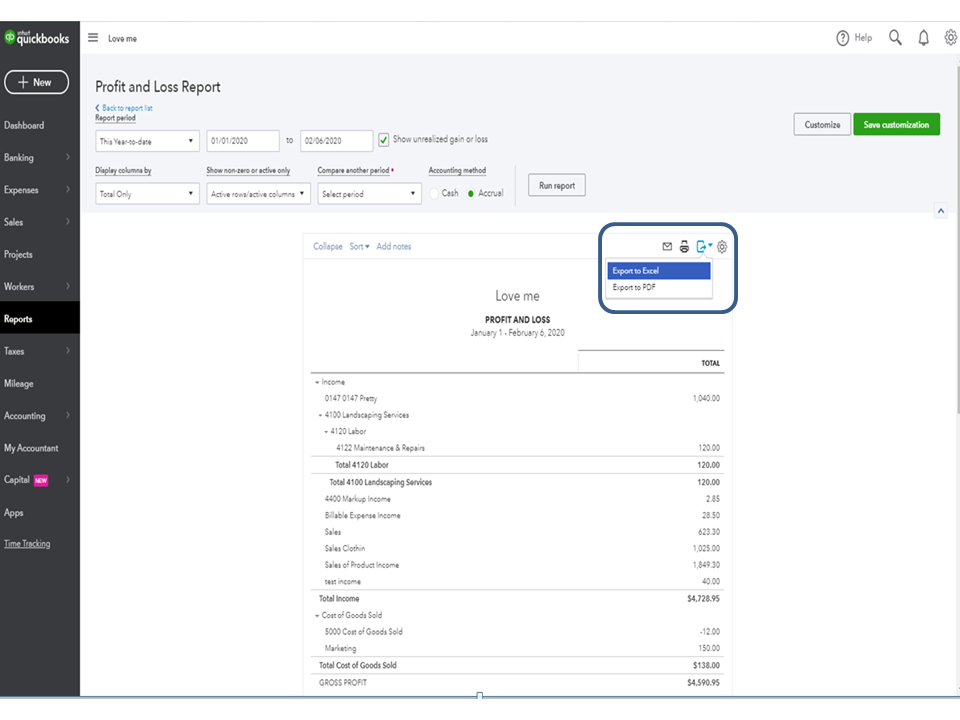Viewport: 960px width, 720px height.
Task: Expand the Total Only columns dropdown
Action: click(147, 194)
